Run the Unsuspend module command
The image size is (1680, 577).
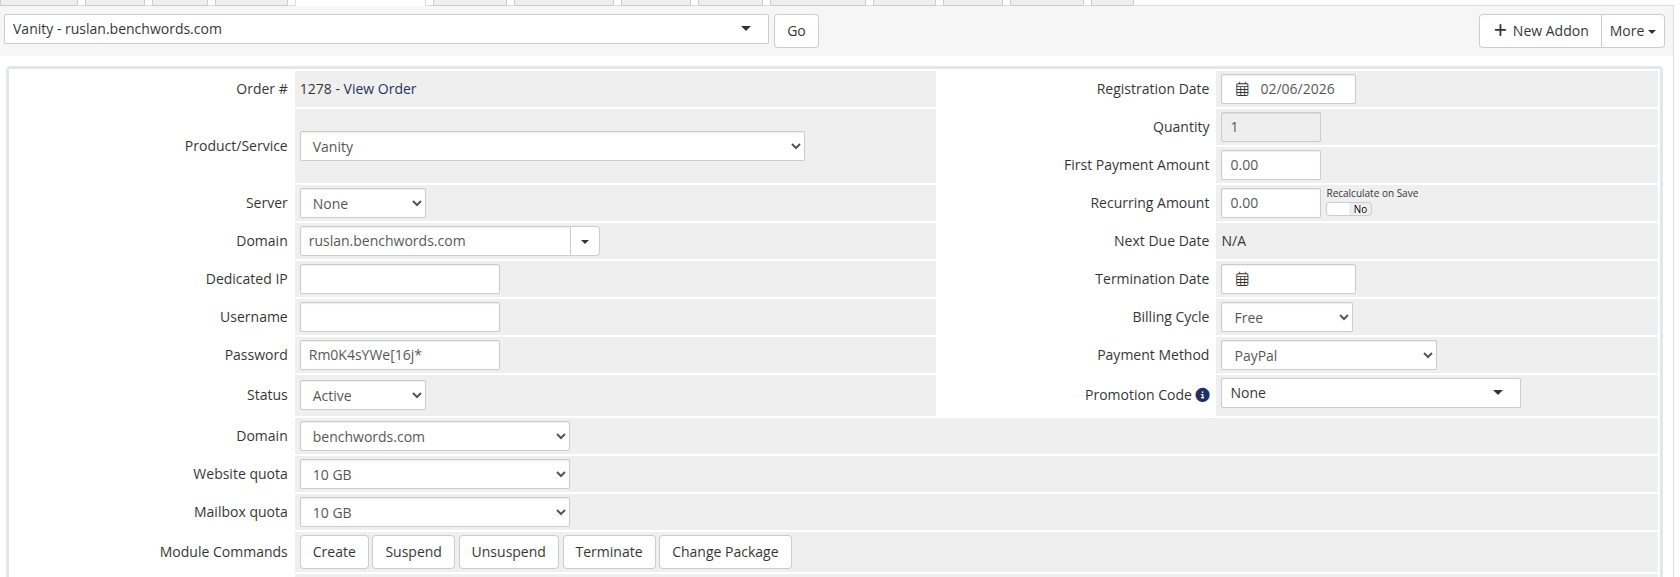(509, 552)
